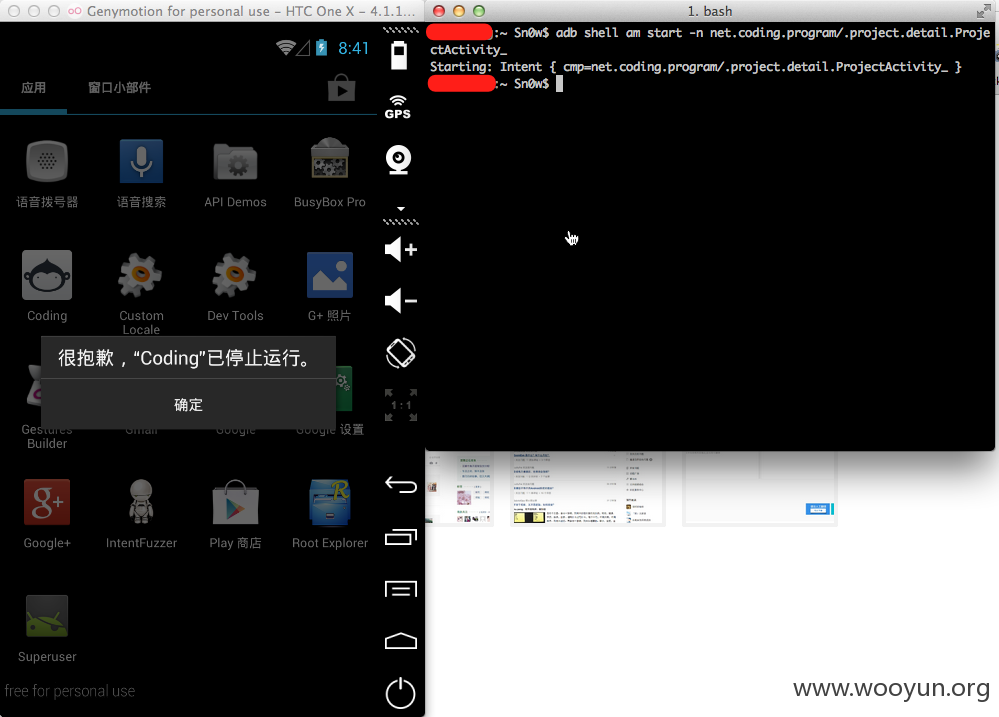Launch the Root Explorer app
999x717 pixels.
click(329, 514)
